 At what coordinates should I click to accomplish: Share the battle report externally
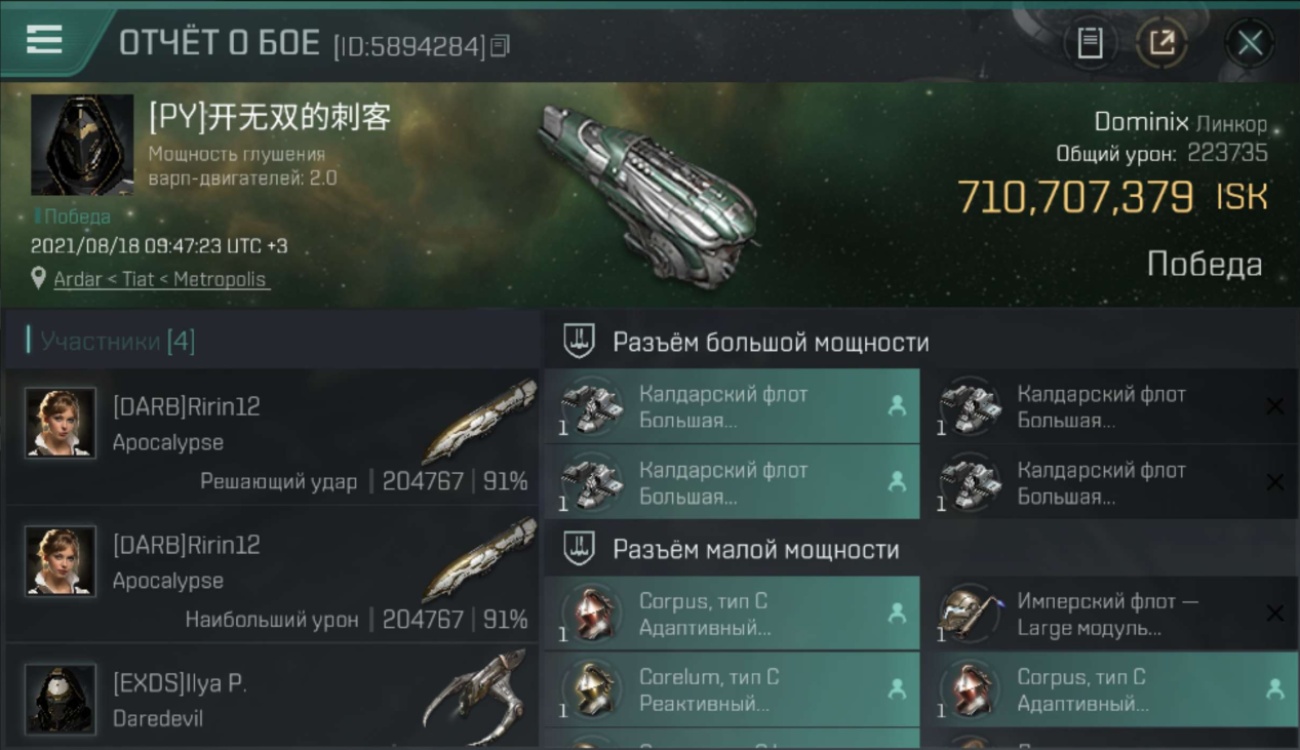click(x=1162, y=43)
